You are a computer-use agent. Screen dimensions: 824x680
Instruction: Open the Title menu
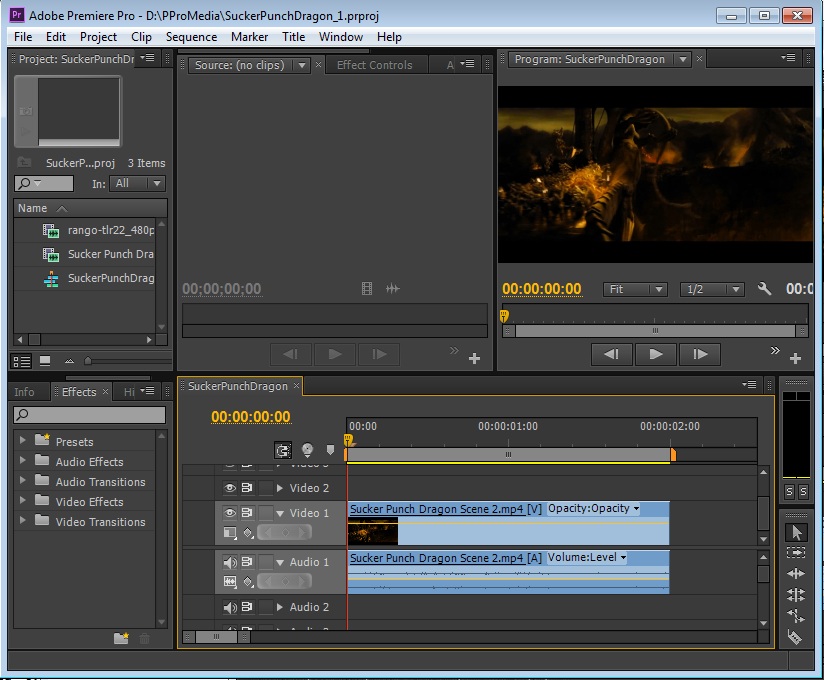pos(293,37)
